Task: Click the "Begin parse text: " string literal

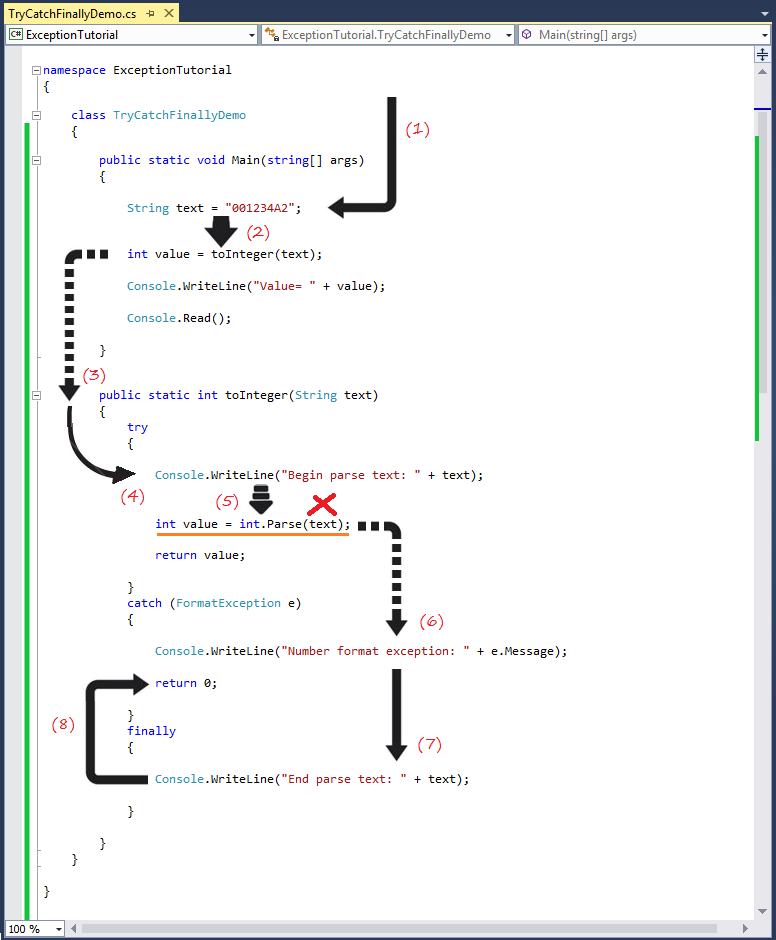Action: pyautogui.click(x=351, y=475)
